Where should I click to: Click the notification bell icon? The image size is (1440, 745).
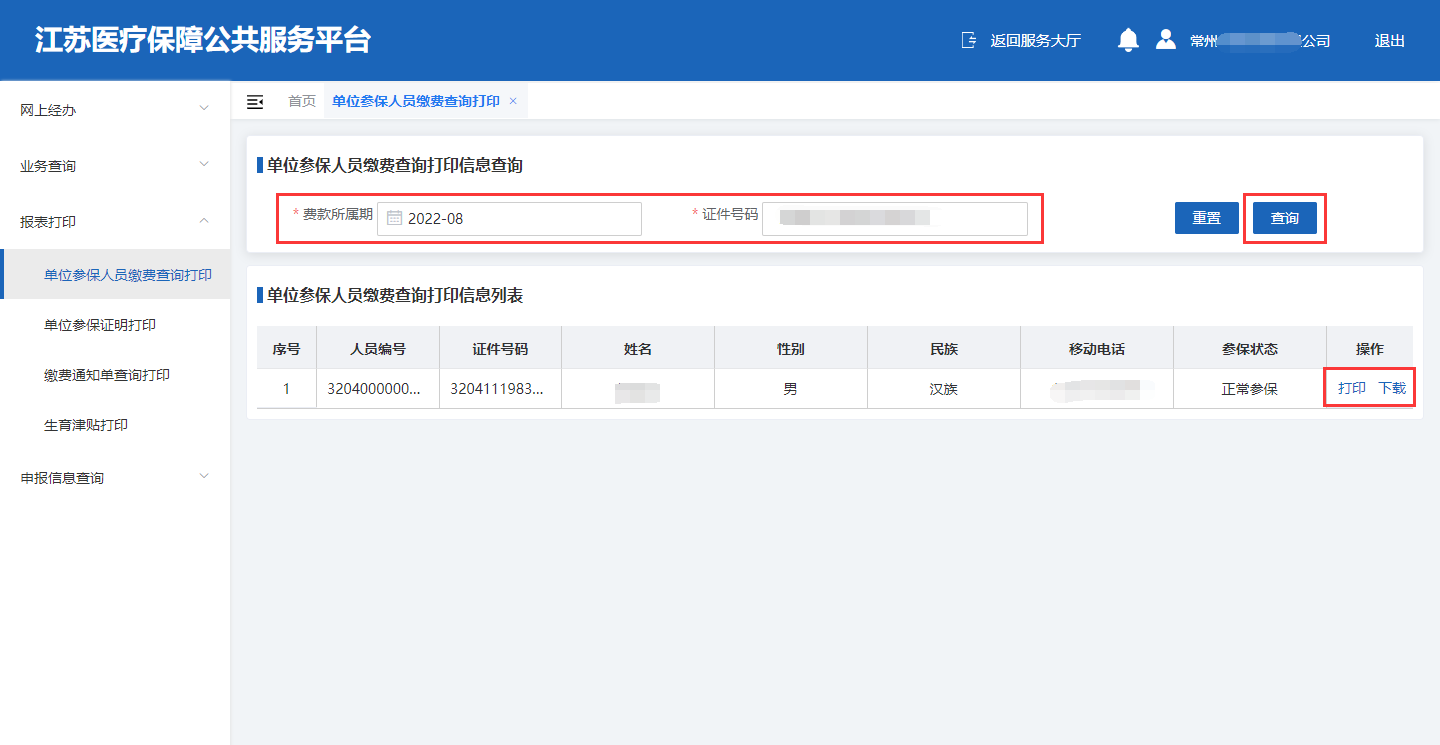tap(1128, 40)
